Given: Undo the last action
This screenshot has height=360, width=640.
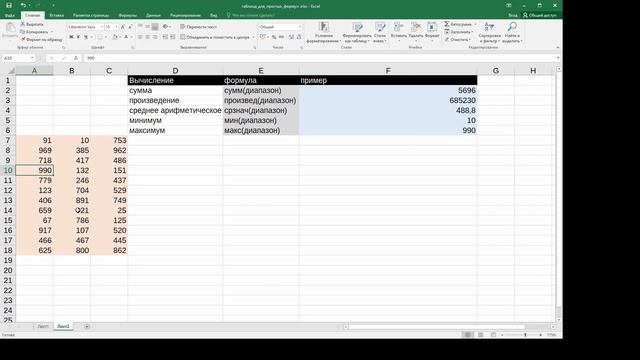Looking at the screenshot, I should click(23, 5).
